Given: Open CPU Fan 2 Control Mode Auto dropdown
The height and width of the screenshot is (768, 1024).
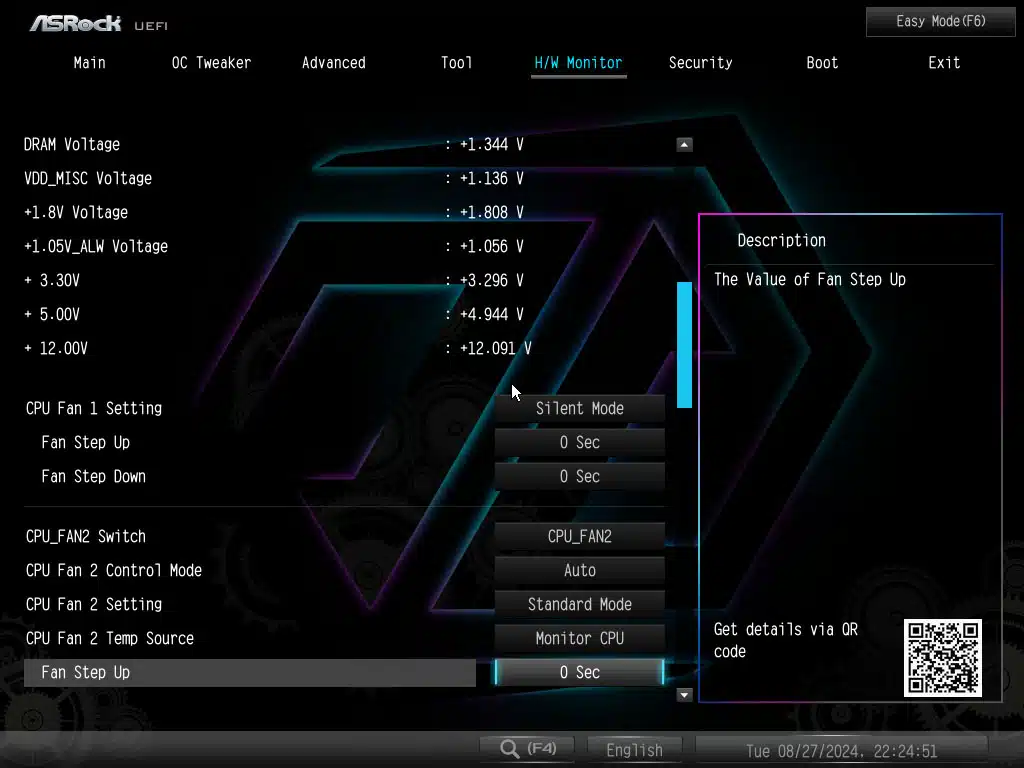Looking at the screenshot, I should coord(579,571).
